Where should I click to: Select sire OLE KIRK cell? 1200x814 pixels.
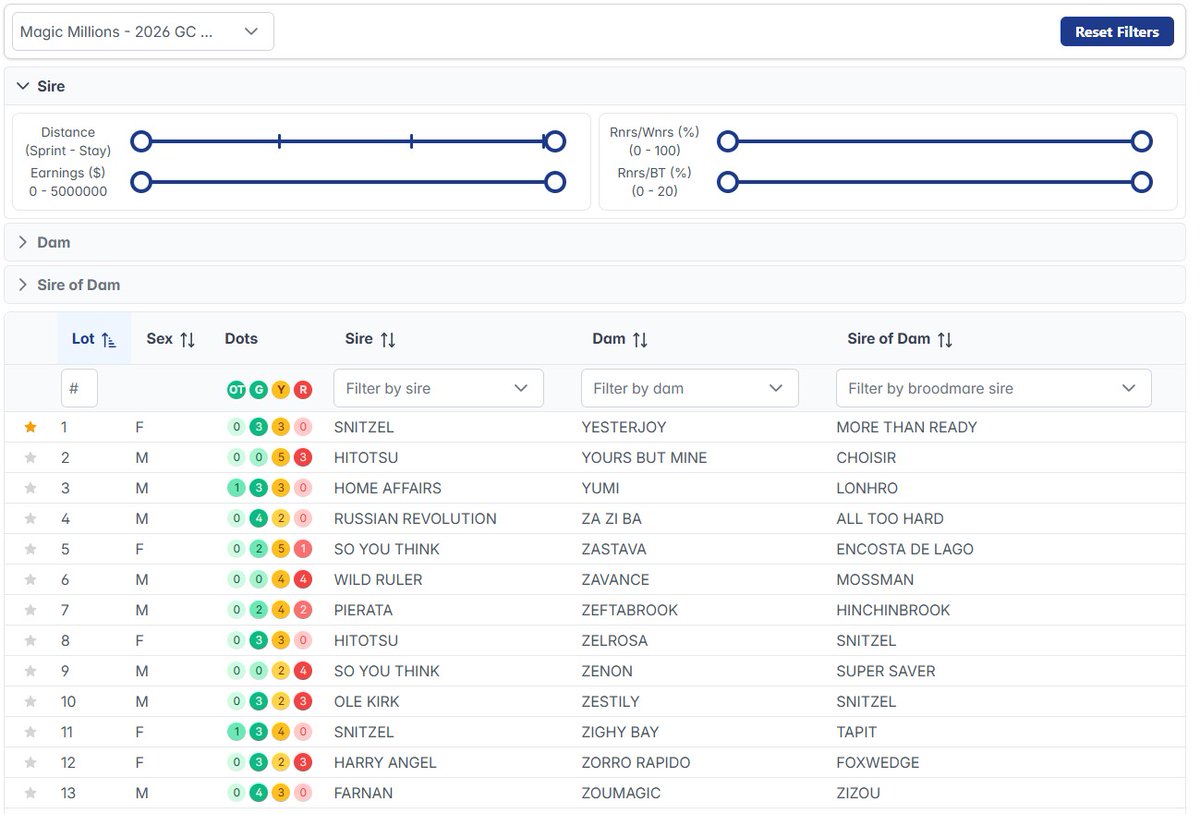367,702
